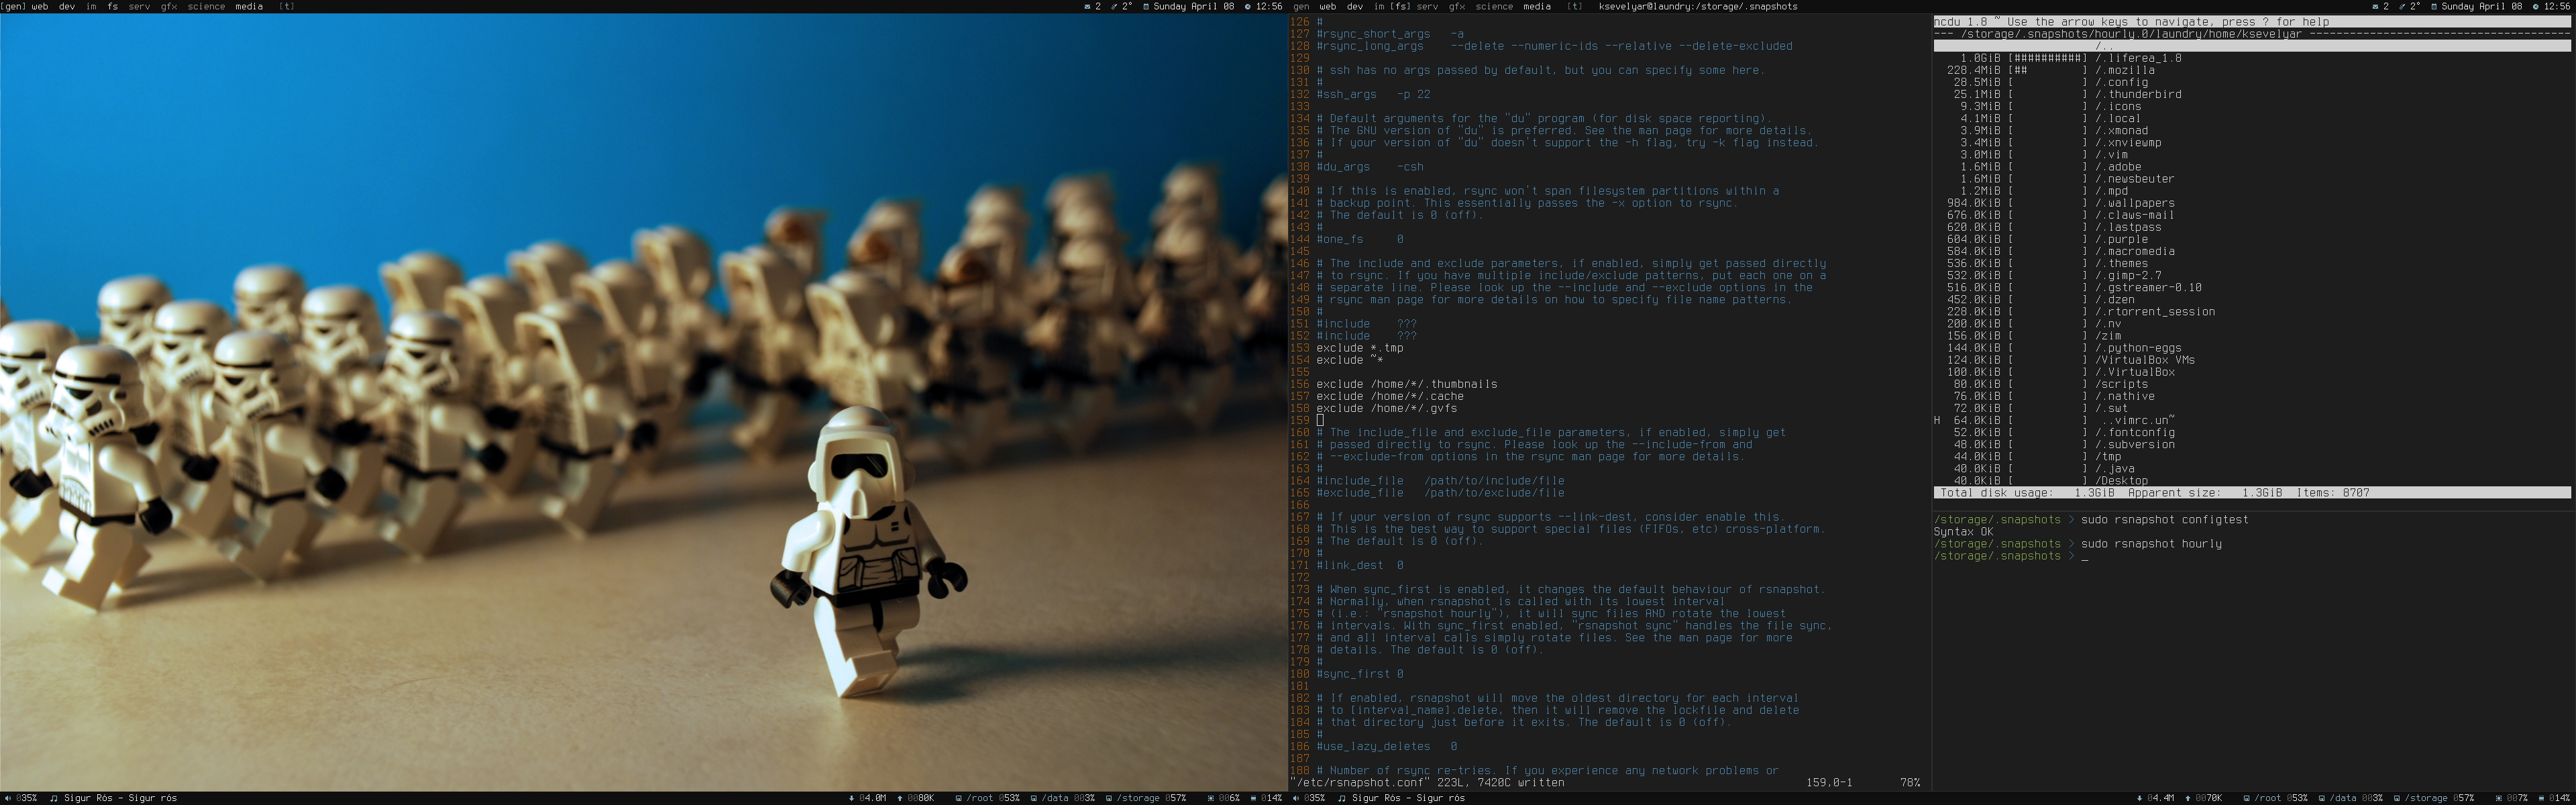Screen dimensions: 2576x805
Task: Click the download arrow icon beside 4.0M
Action: pos(851,798)
